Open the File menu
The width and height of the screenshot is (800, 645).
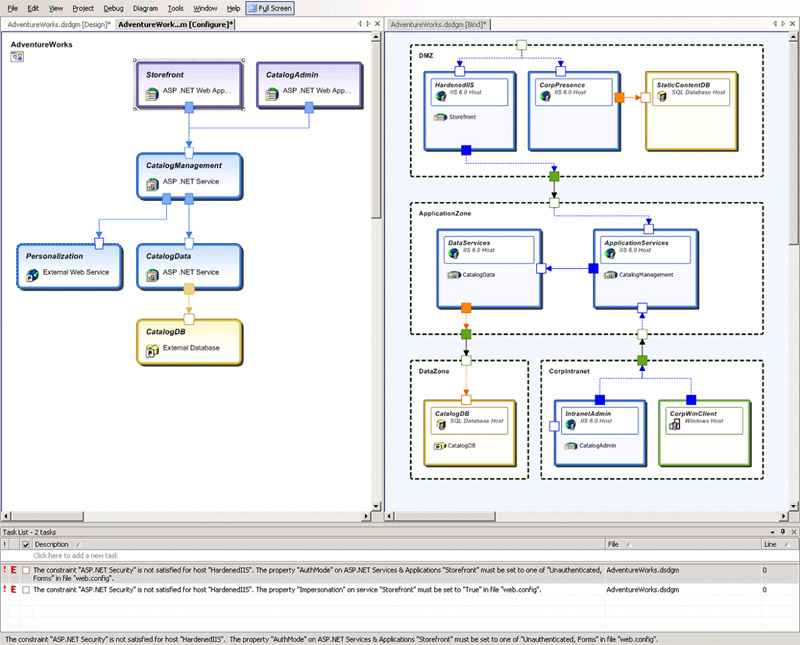click(12, 8)
